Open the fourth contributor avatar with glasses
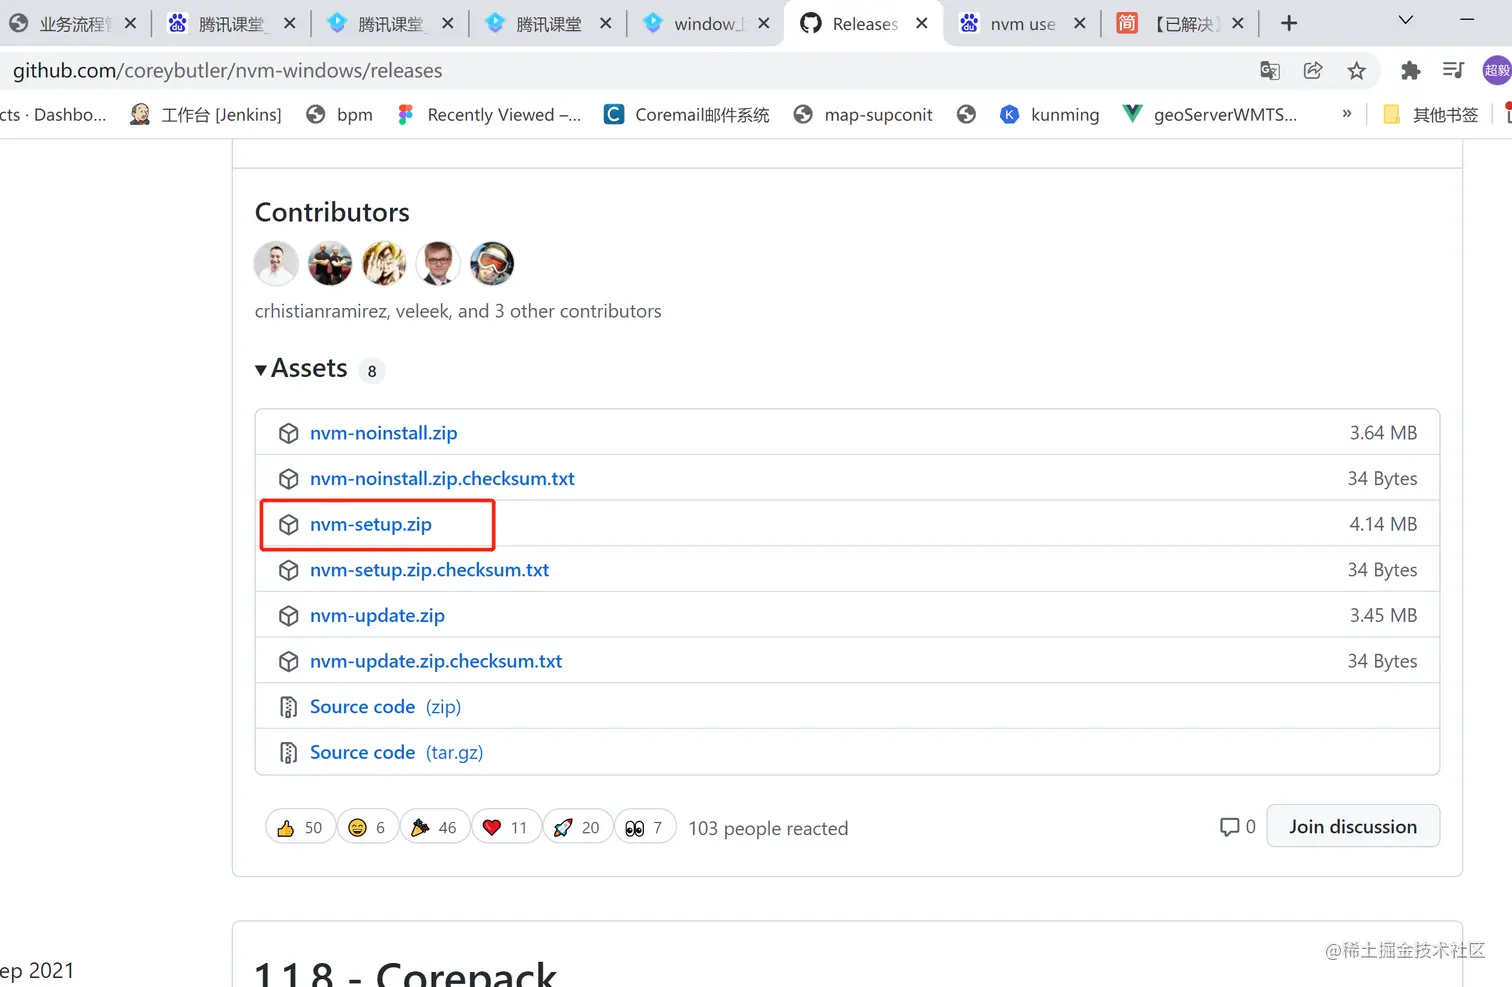This screenshot has height=987, width=1512. tap(438, 263)
